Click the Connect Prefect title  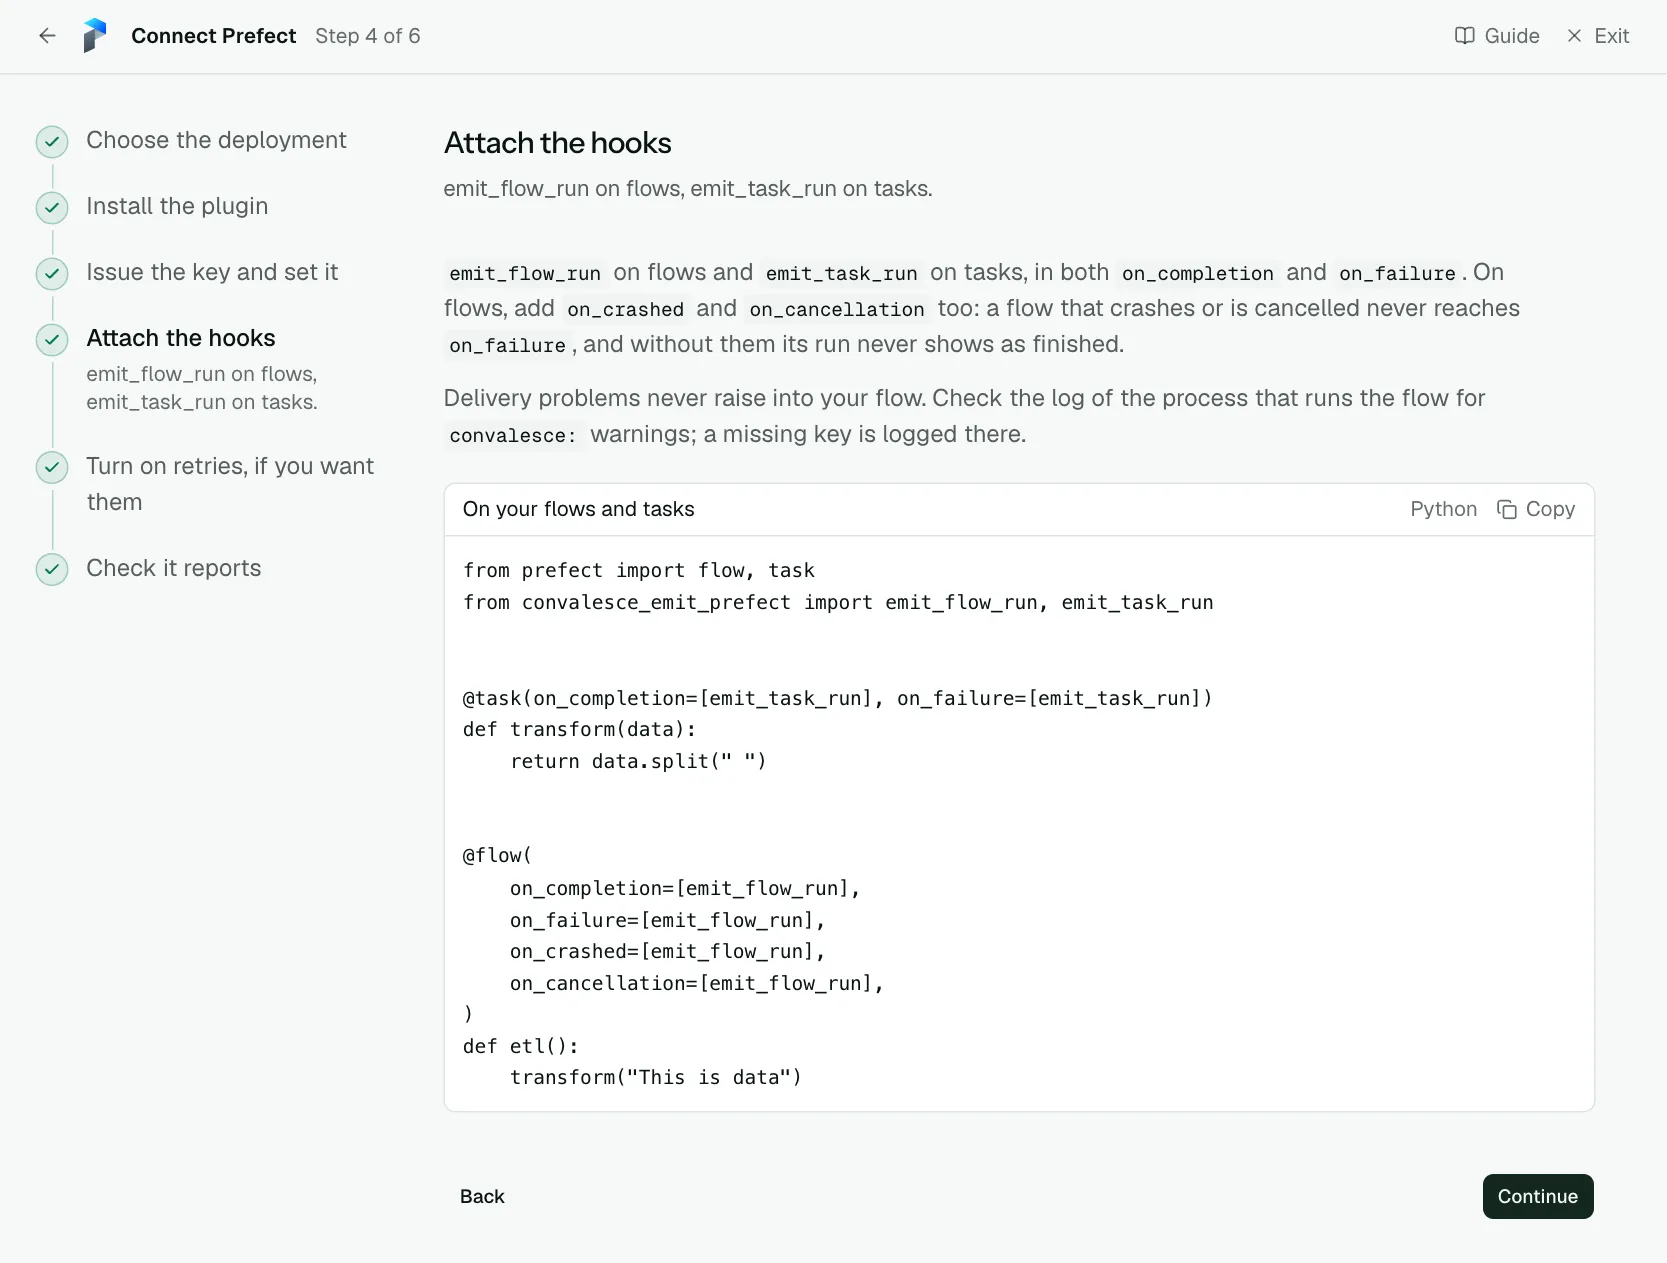click(x=214, y=36)
